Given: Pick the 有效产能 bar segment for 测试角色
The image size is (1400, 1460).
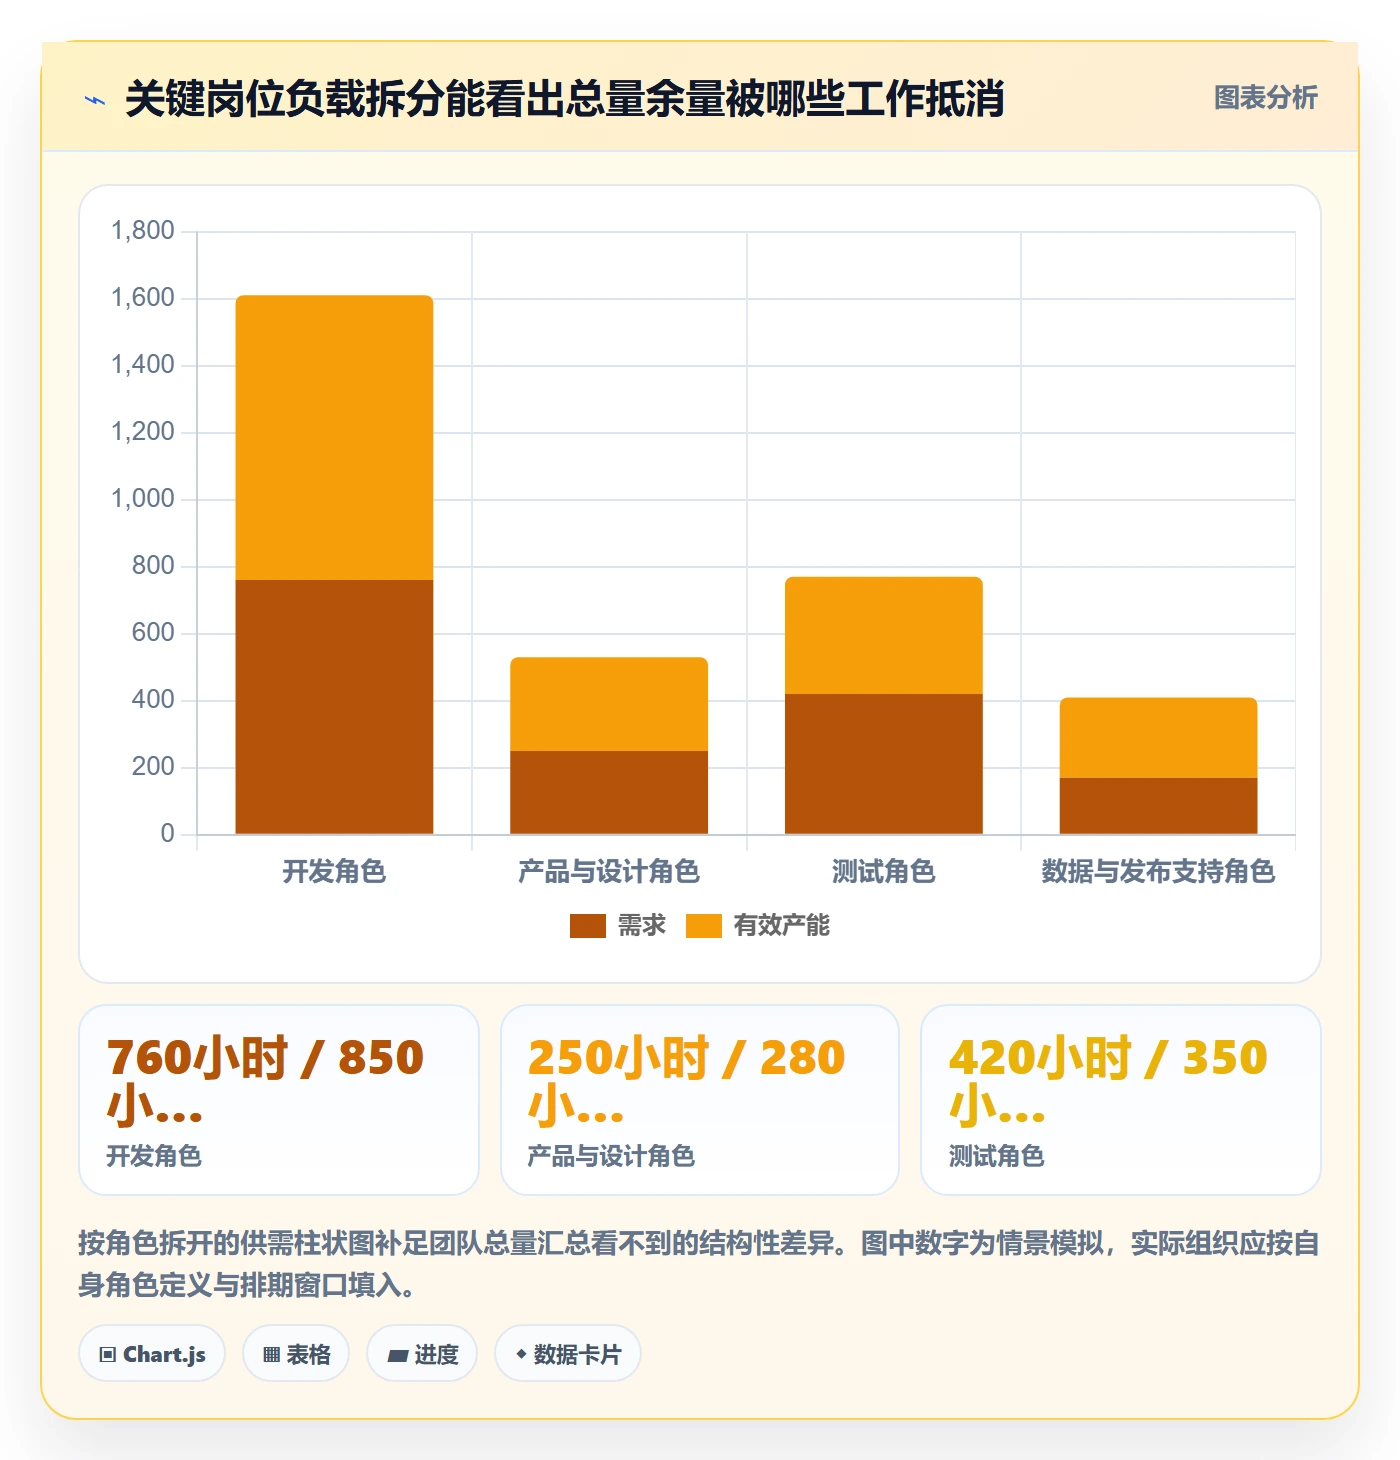Looking at the screenshot, I should pos(884,635).
